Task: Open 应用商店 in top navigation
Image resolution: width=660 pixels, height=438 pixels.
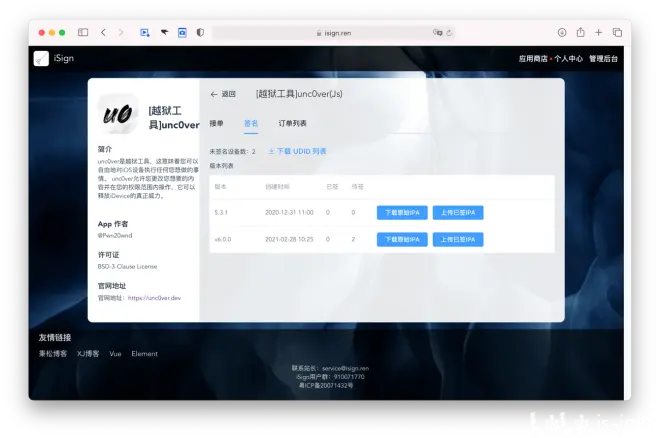Action: pyautogui.click(x=533, y=59)
